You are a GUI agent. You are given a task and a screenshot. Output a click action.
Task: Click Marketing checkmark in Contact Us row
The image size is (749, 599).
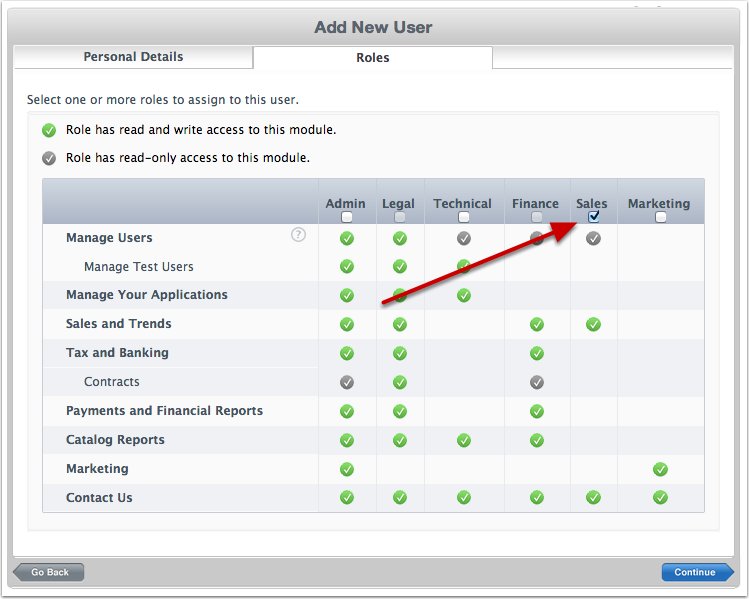pyautogui.click(x=660, y=498)
